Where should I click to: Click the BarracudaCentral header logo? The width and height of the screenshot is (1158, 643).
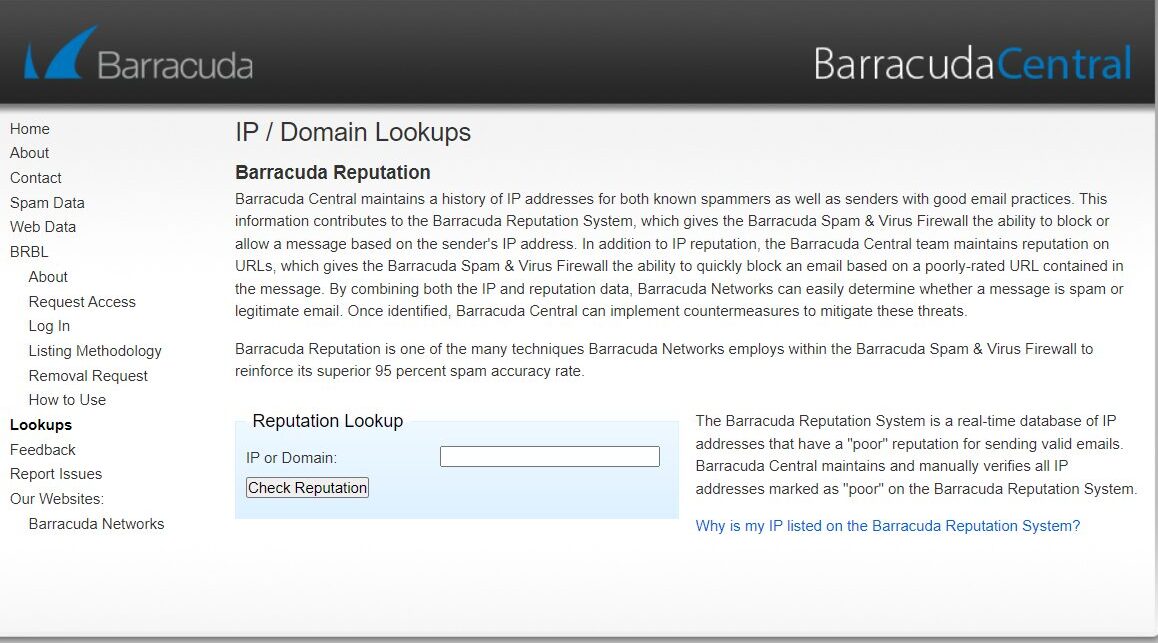pyautogui.click(x=972, y=63)
